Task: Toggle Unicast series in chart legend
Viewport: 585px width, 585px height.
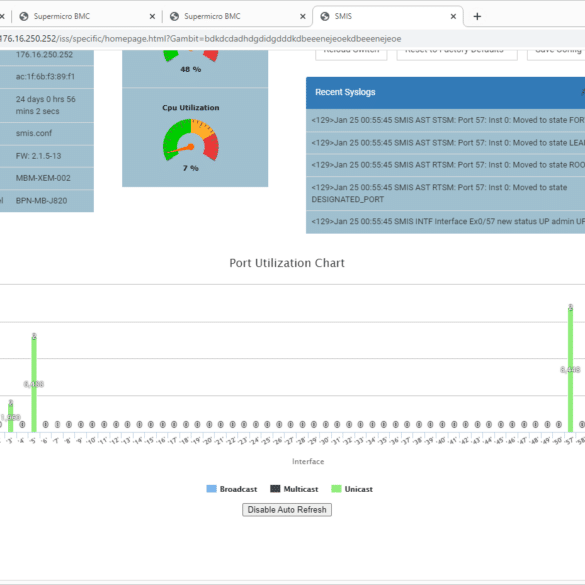Action: (352, 489)
